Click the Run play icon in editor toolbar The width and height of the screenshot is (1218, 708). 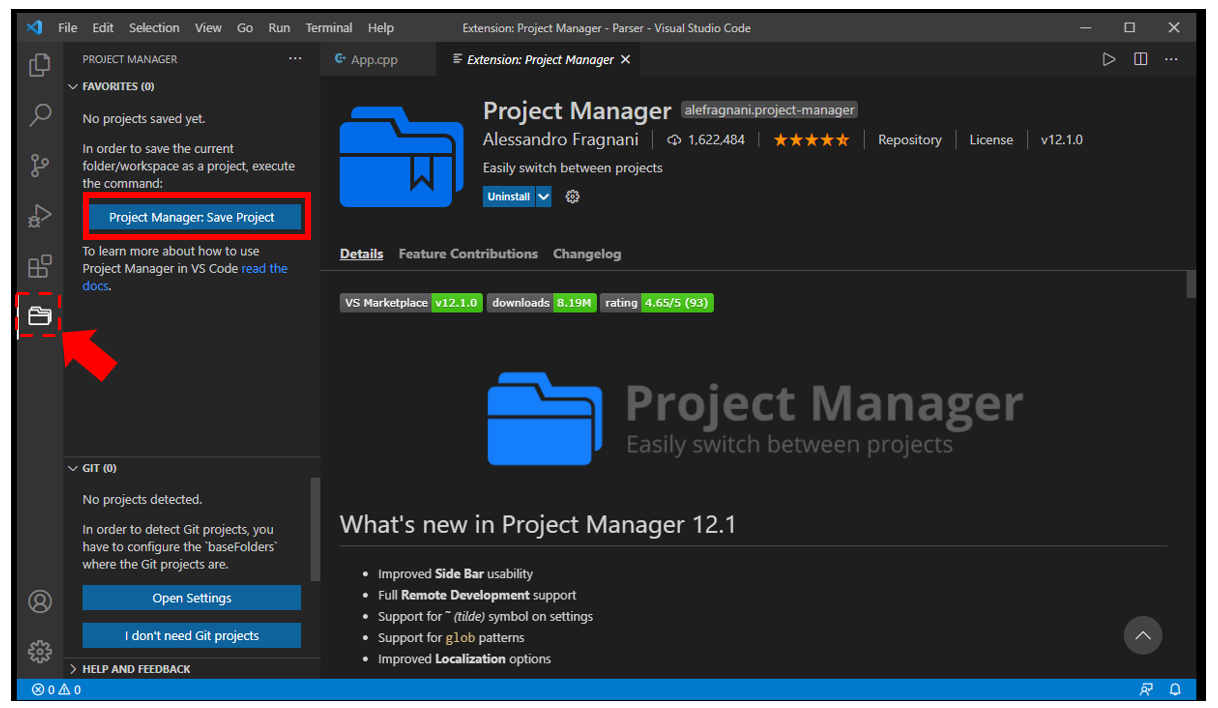[1109, 59]
